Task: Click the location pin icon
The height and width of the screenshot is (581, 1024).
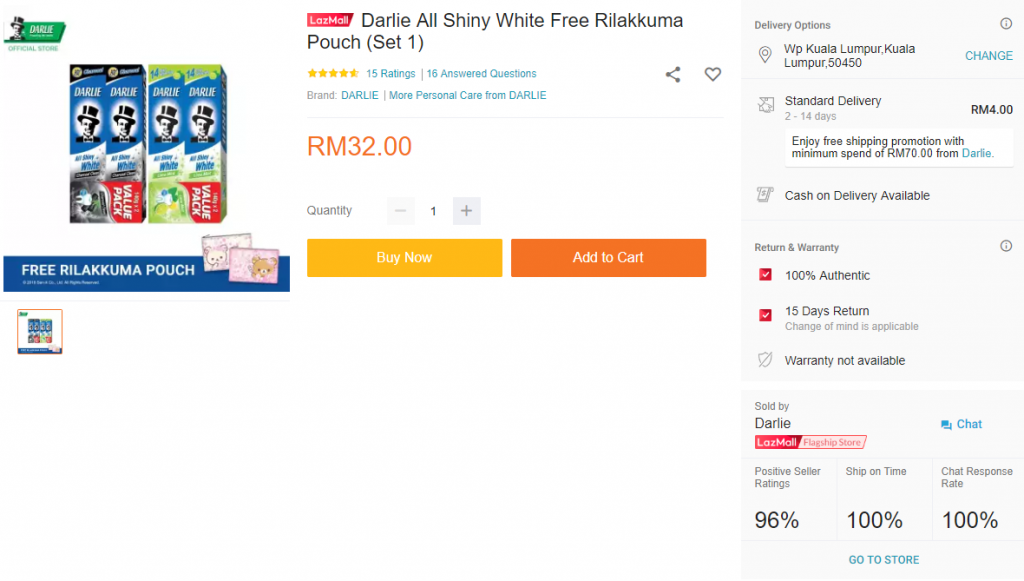Action: pyautogui.click(x=765, y=55)
